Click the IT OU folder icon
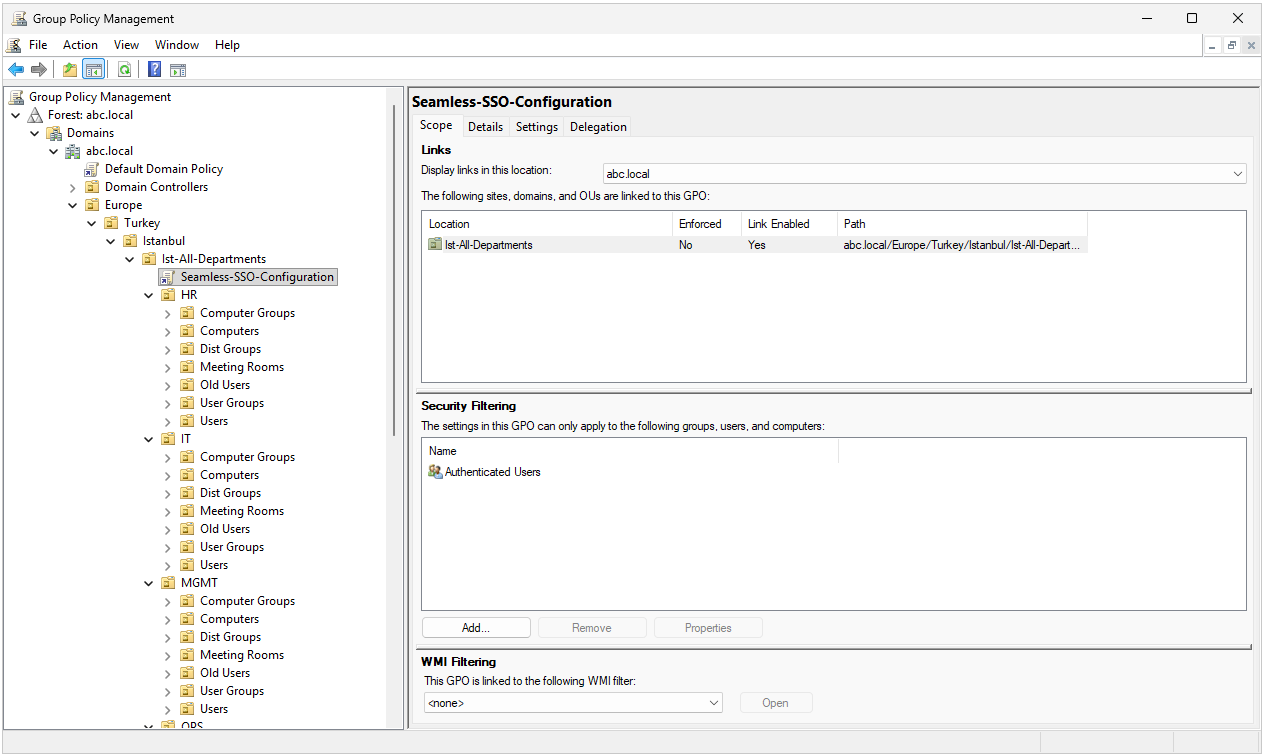Screen dimensions: 1263x755 [x=168, y=439]
